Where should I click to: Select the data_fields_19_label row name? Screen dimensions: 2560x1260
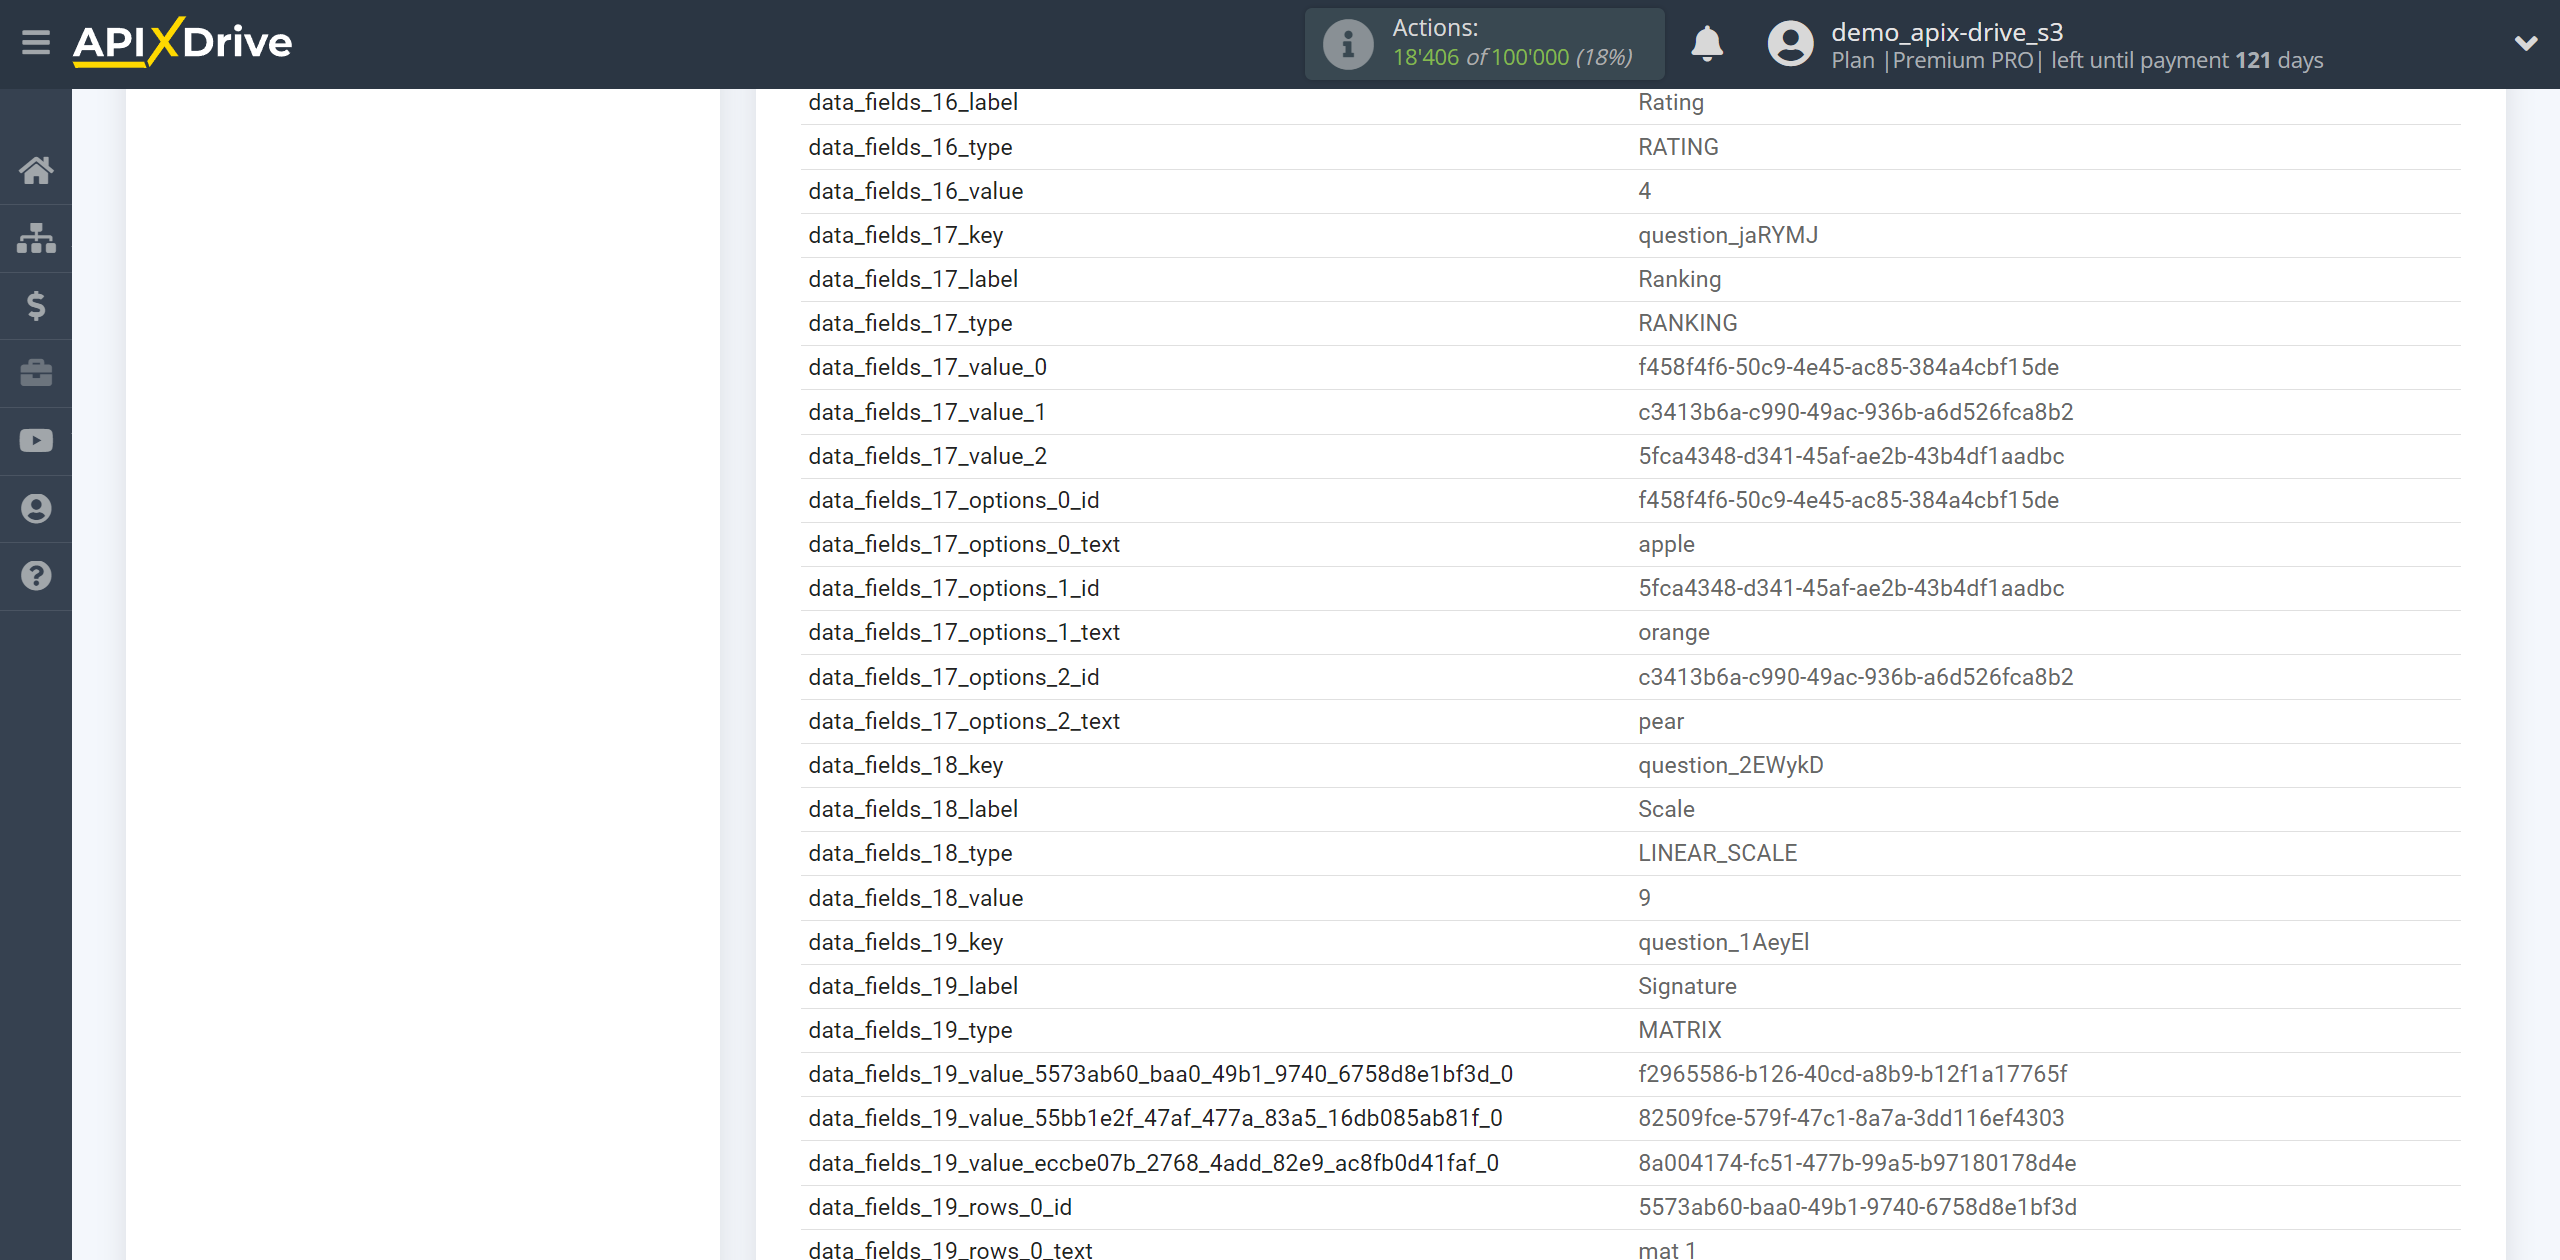pos(913,986)
